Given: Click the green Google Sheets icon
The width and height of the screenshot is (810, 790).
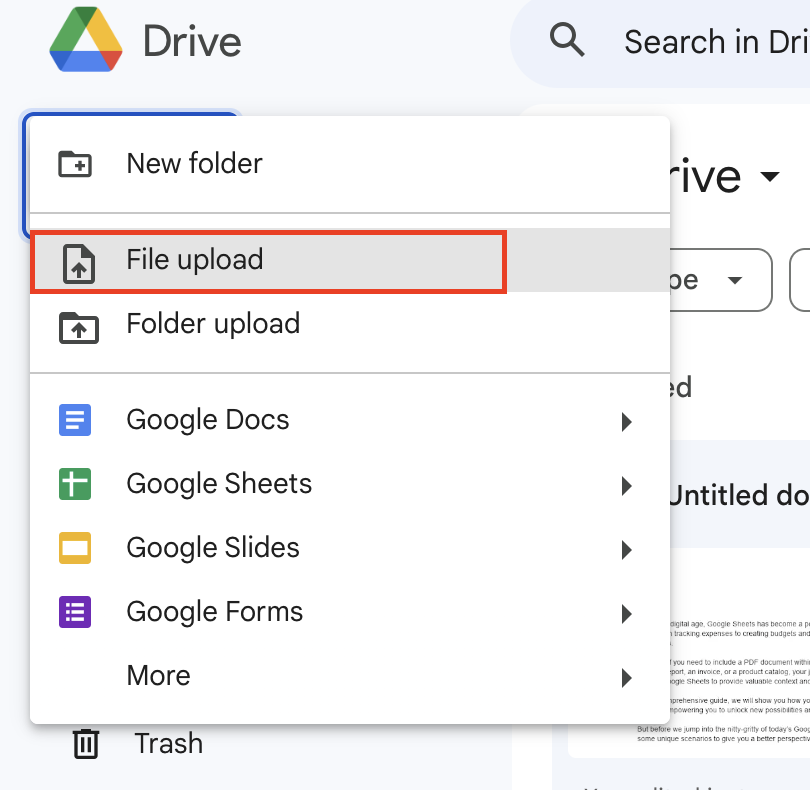Looking at the screenshot, I should [75, 484].
